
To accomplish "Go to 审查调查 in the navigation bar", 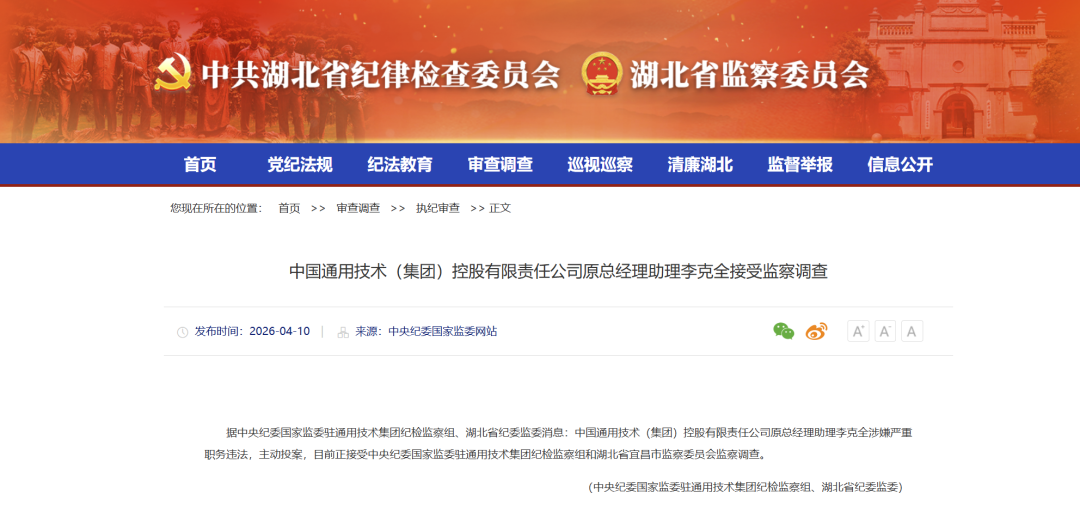I will pos(500,165).
